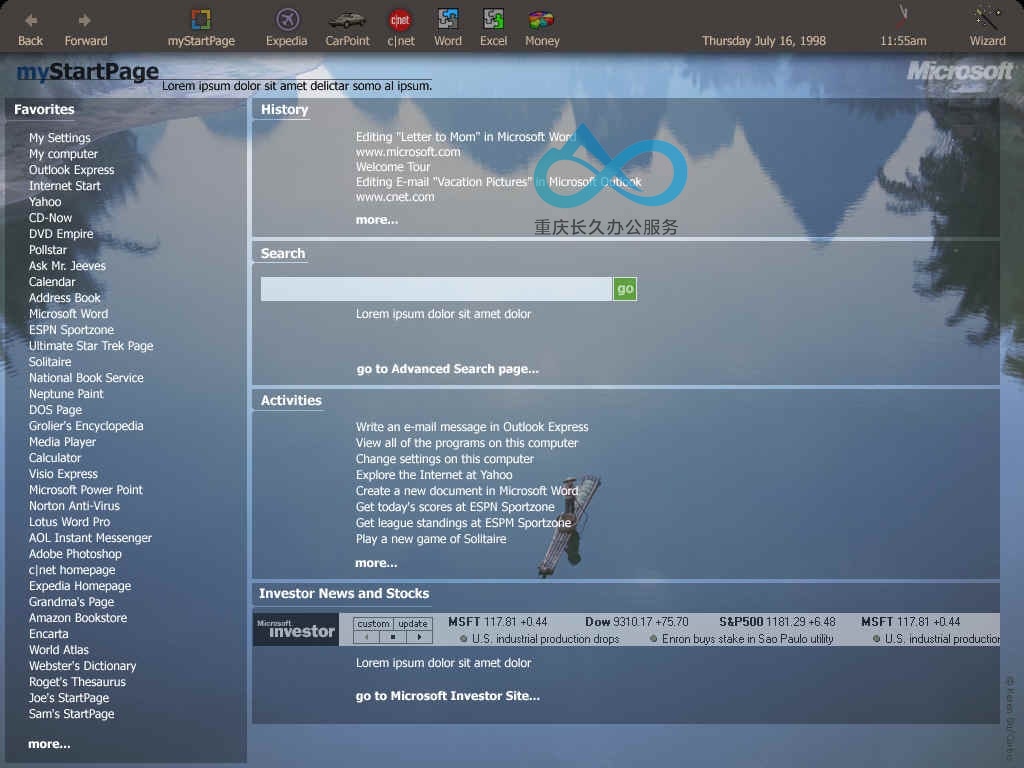Launch Excel from the top toolbar
The width and height of the screenshot is (1024, 768).
tap(493, 19)
